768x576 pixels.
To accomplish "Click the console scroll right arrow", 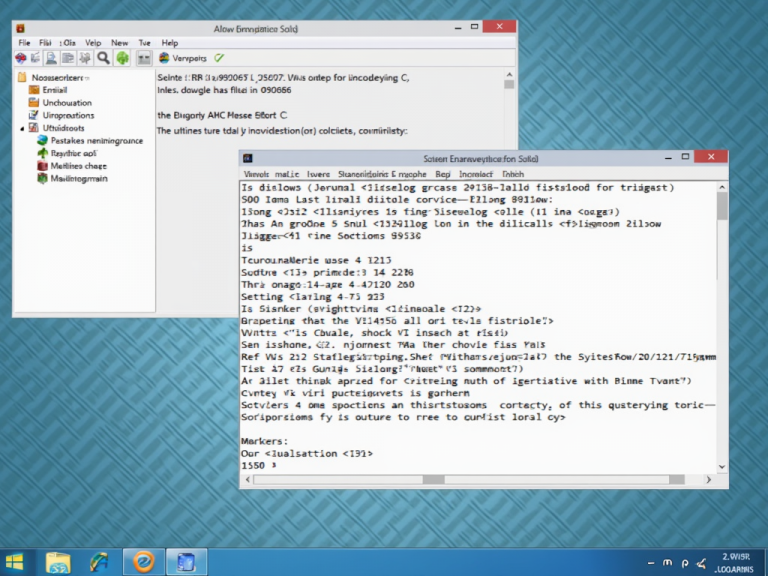I will 708,480.
